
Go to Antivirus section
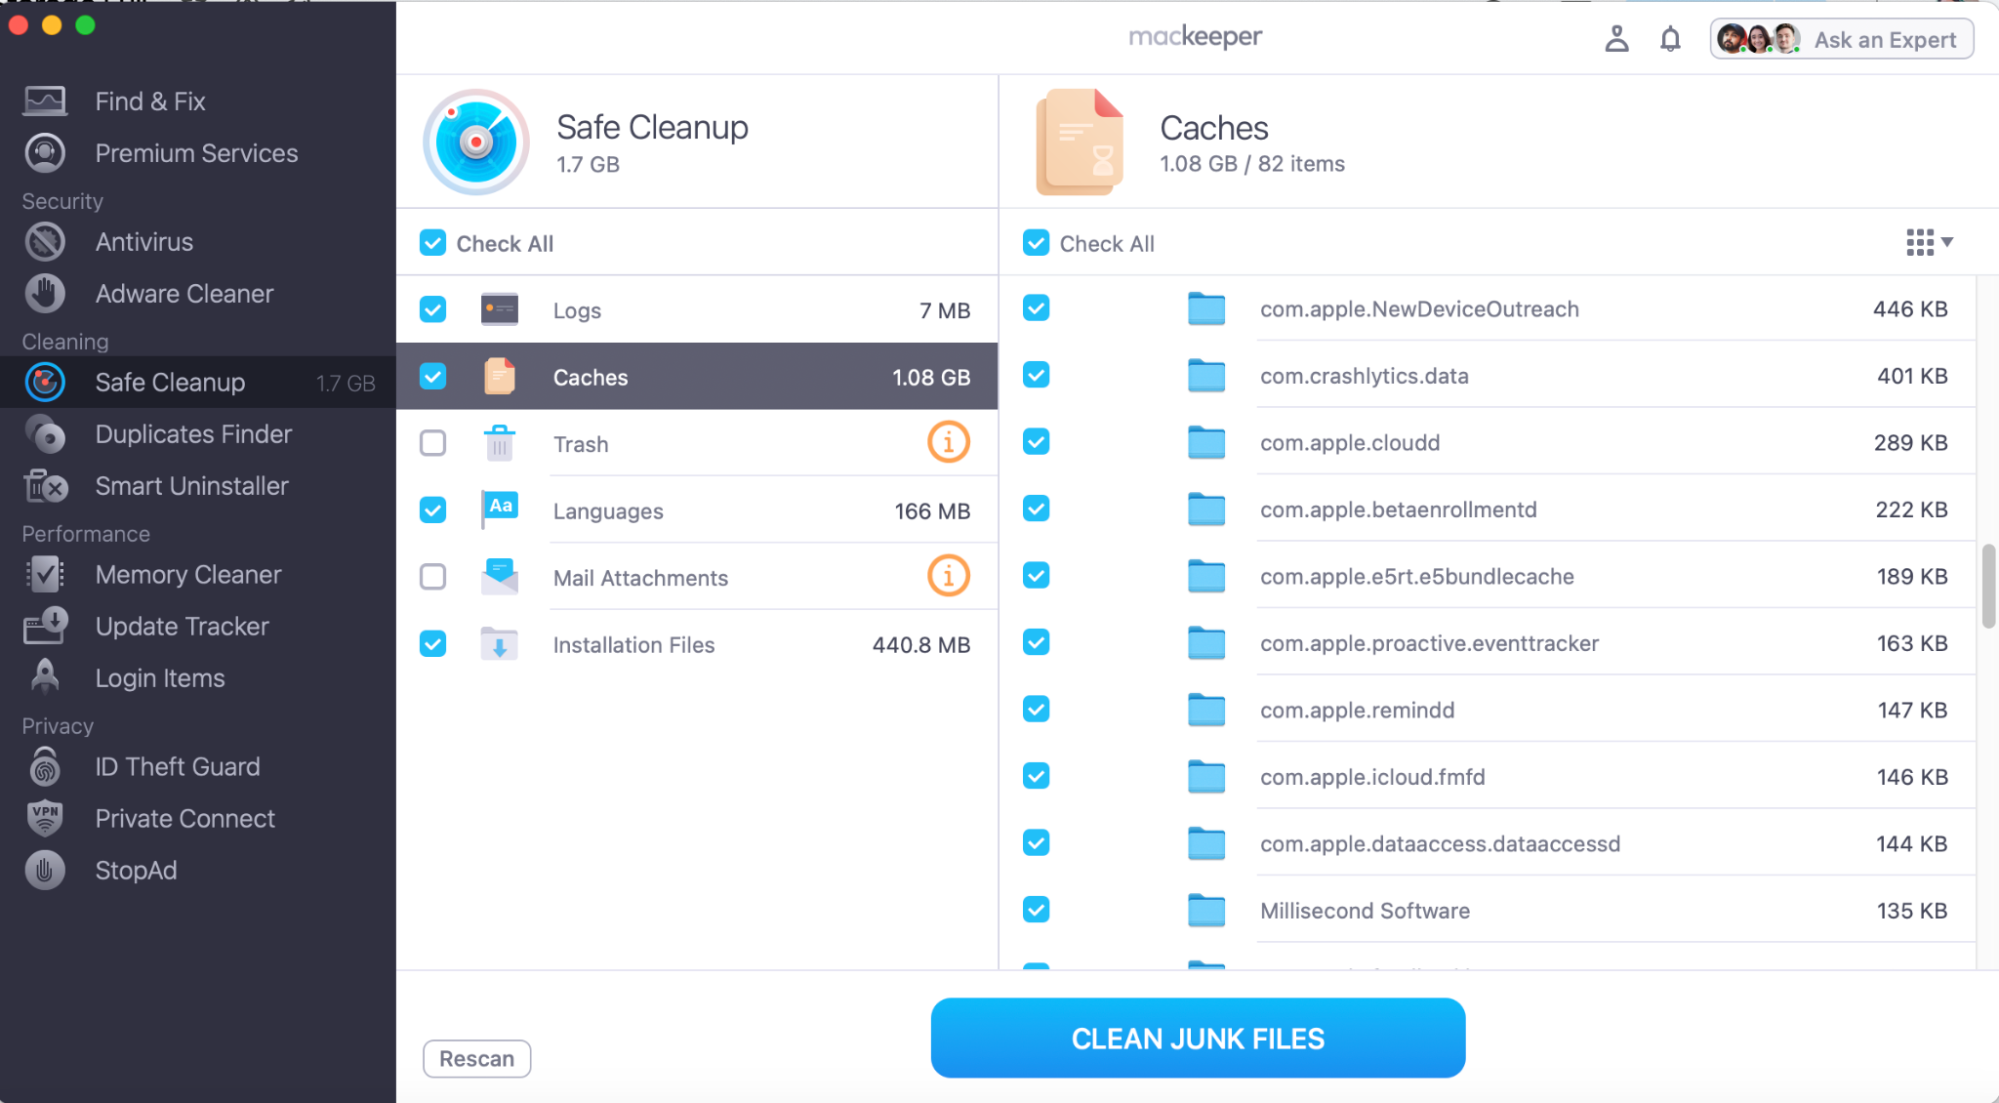[144, 242]
